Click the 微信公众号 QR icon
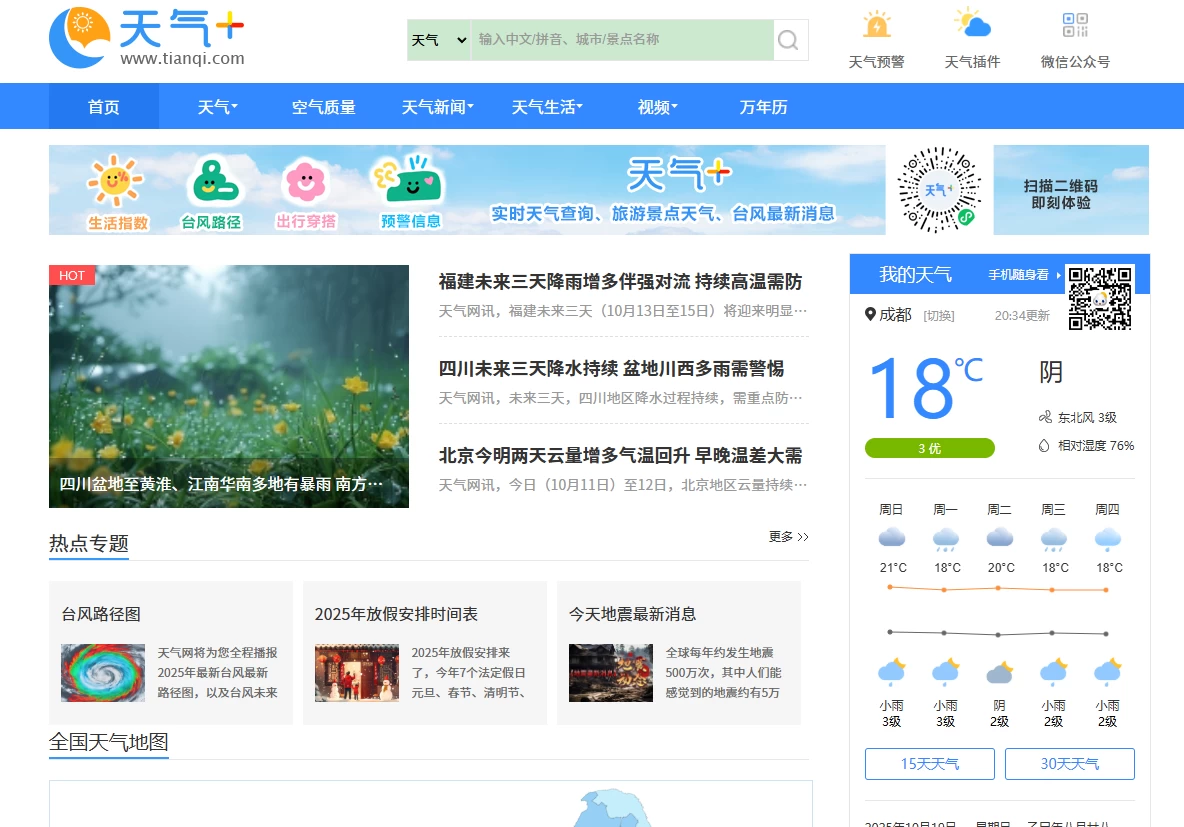1184x827 pixels. [1075, 25]
